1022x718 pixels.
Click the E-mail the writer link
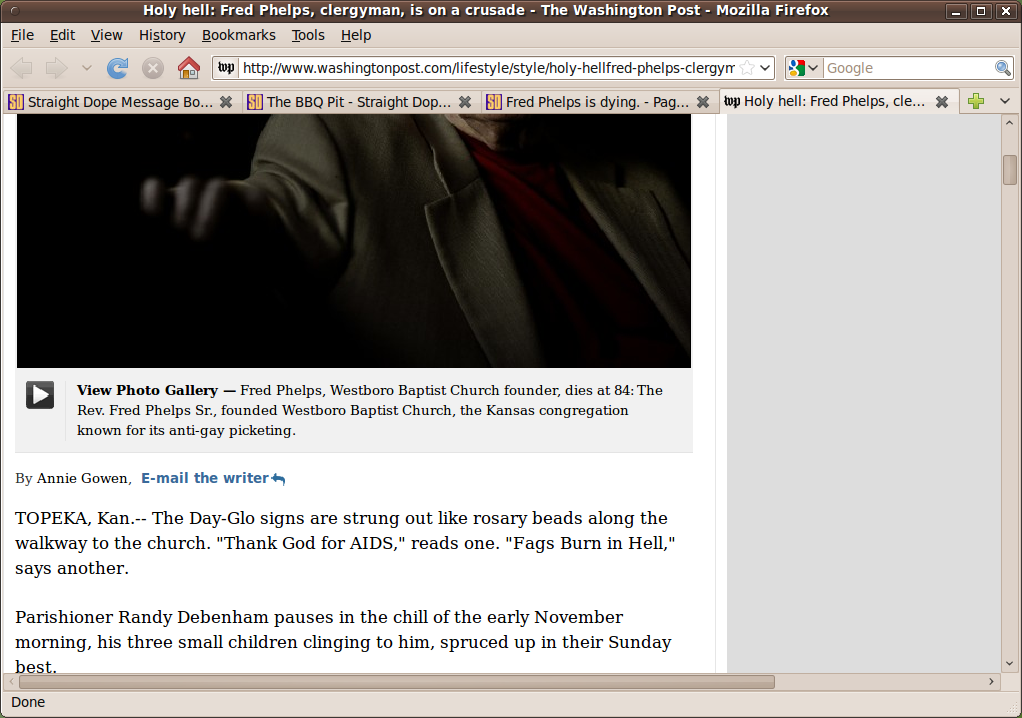tap(205, 478)
